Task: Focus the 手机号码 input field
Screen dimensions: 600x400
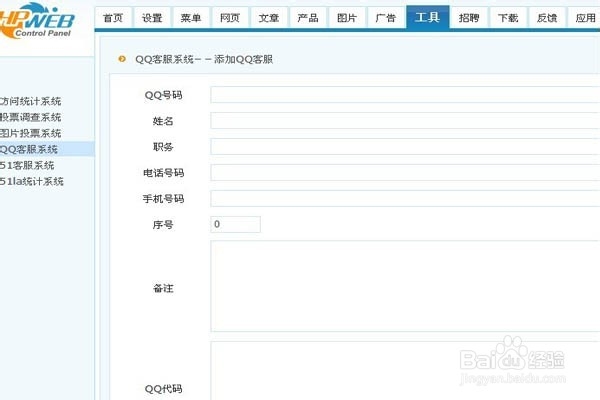Action: pos(405,199)
